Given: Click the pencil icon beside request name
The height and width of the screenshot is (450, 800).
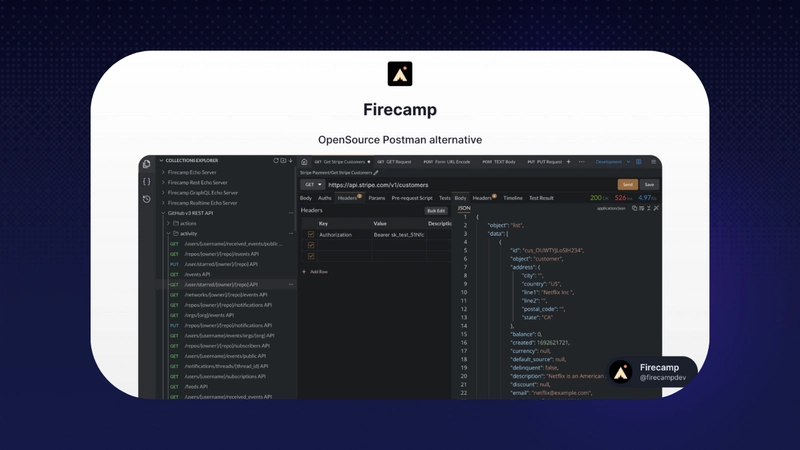Looking at the screenshot, I should tap(376, 172).
